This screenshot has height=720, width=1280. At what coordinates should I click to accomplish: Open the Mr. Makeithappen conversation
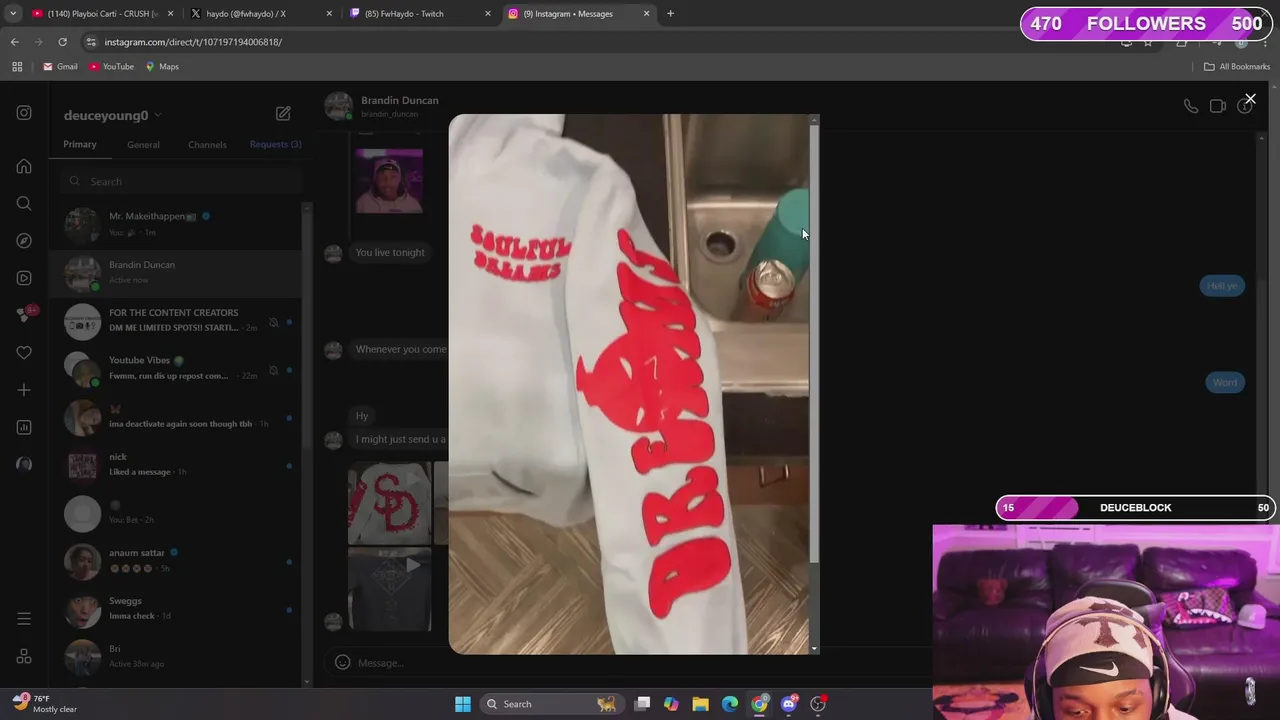click(x=176, y=224)
